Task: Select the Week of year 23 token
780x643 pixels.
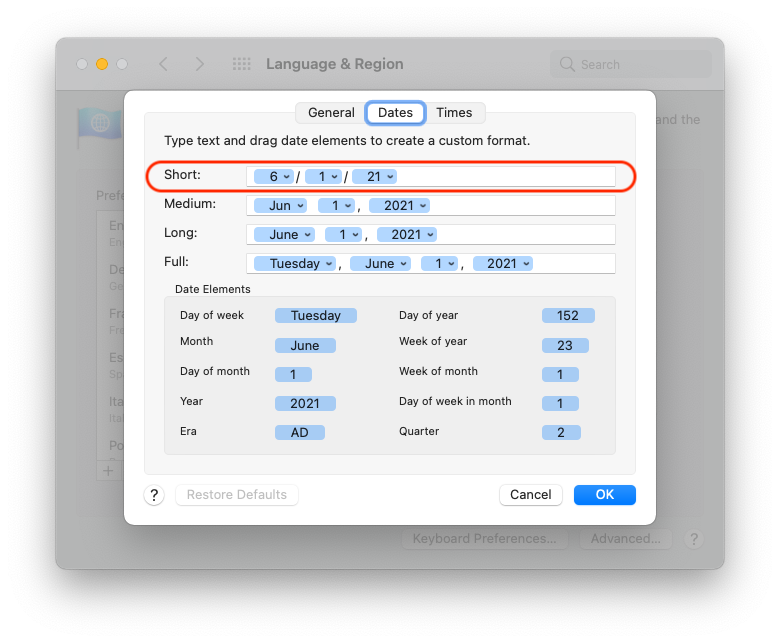Action: pyautogui.click(x=565, y=345)
